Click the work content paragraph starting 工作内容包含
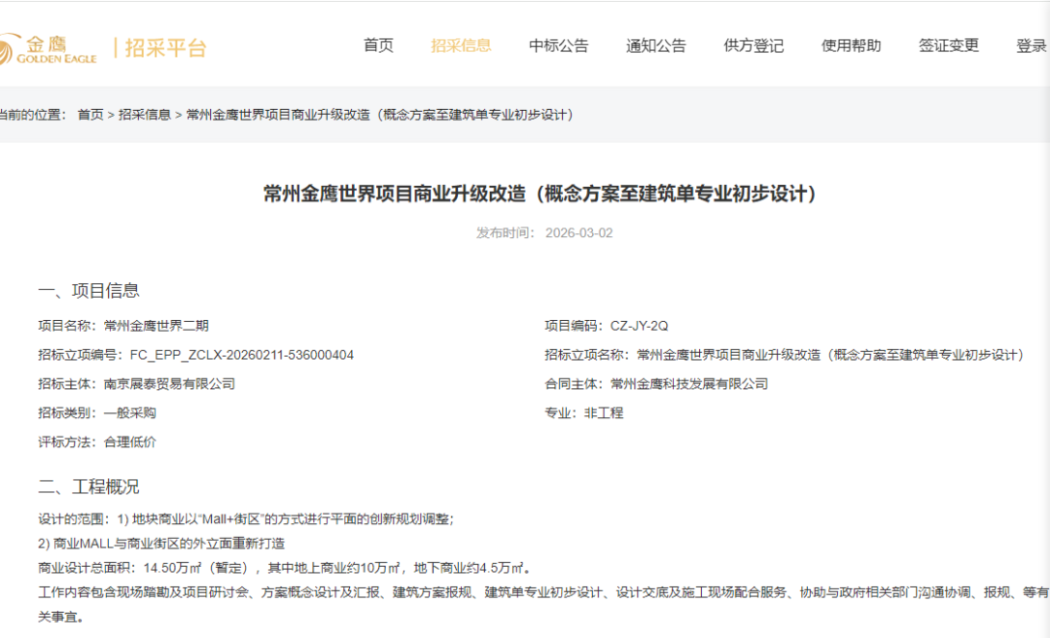 (x=544, y=605)
